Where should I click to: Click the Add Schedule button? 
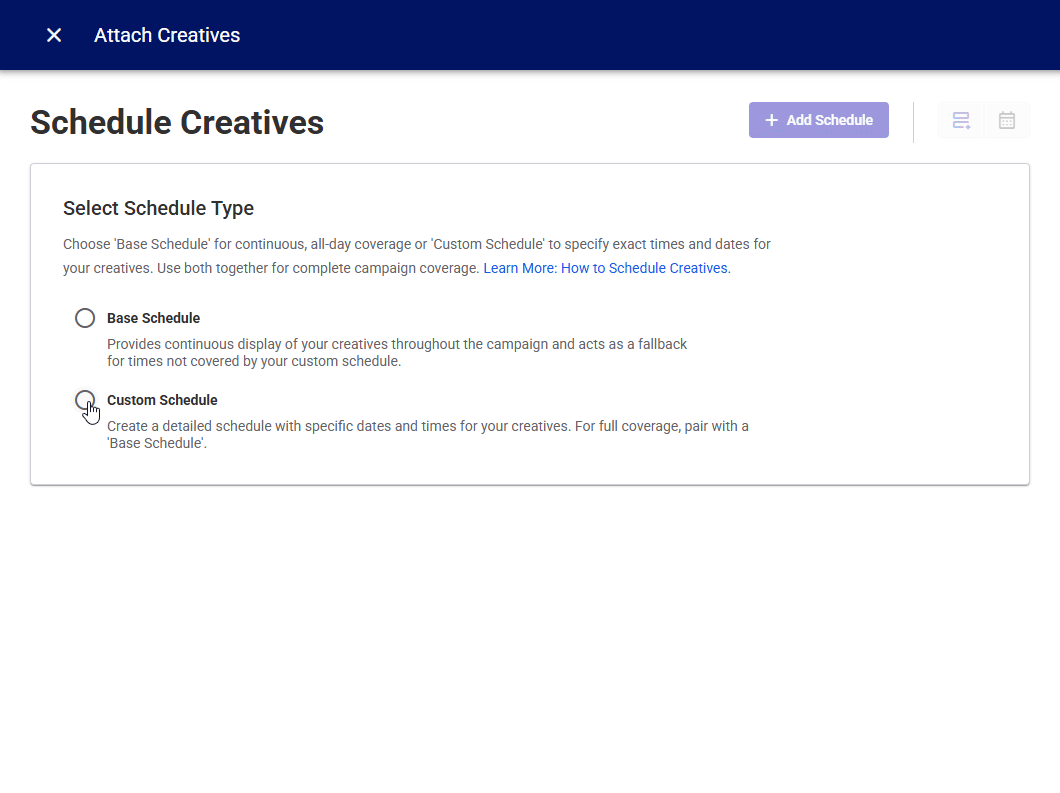[818, 120]
